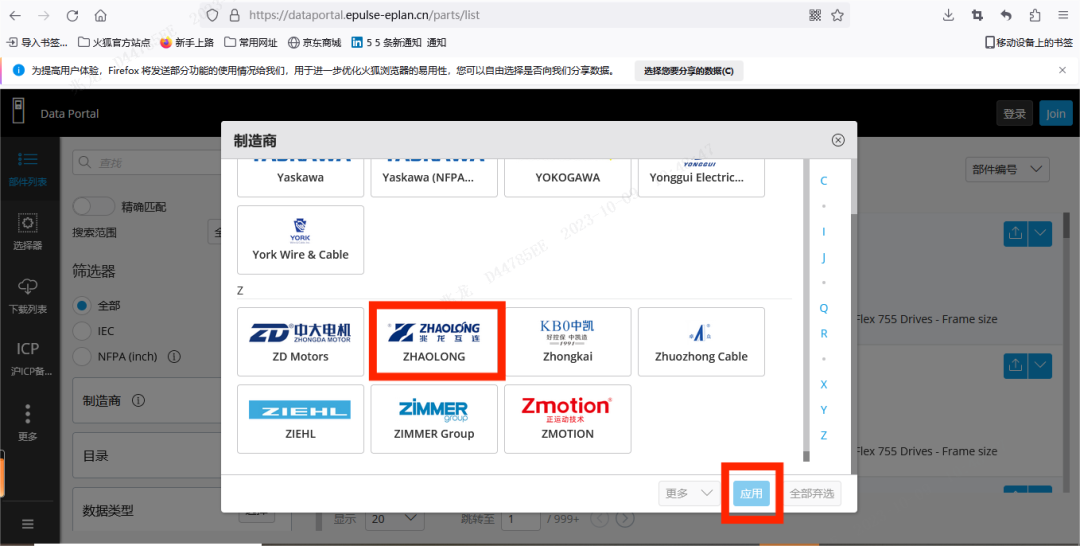Open the 火狐官方站点 bookmark folder
This screenshot has width=1080, height=546.
(x=114, y=43)
